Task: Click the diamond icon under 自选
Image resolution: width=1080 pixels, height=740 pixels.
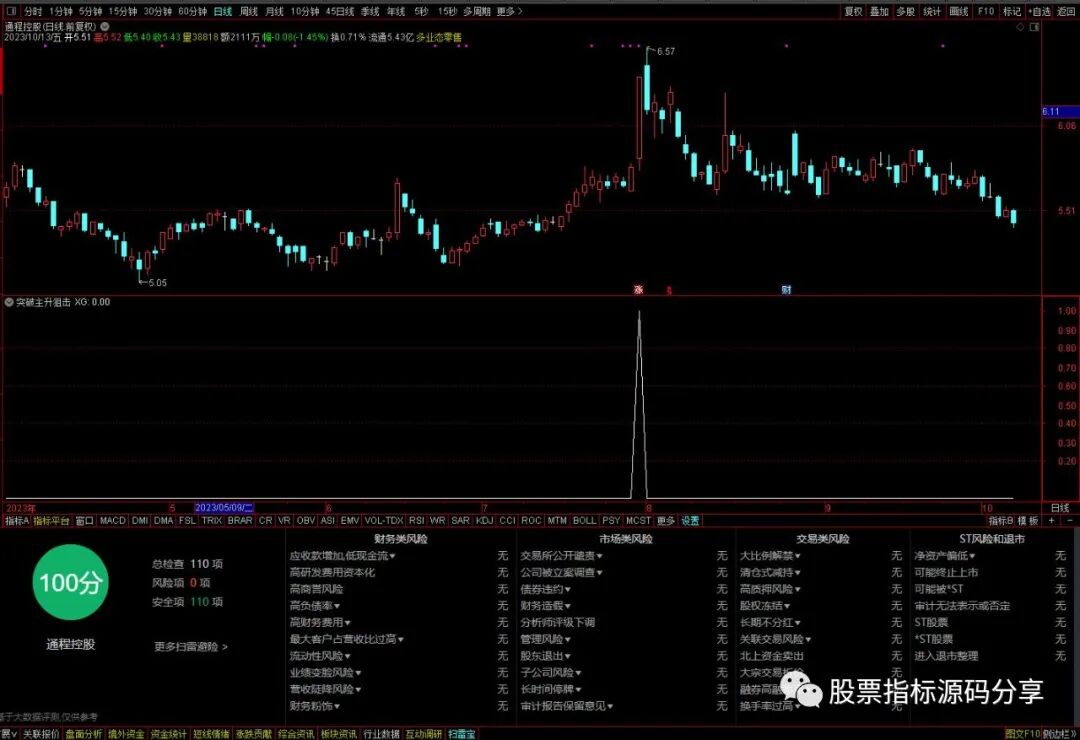Action: coord(1020,27)
